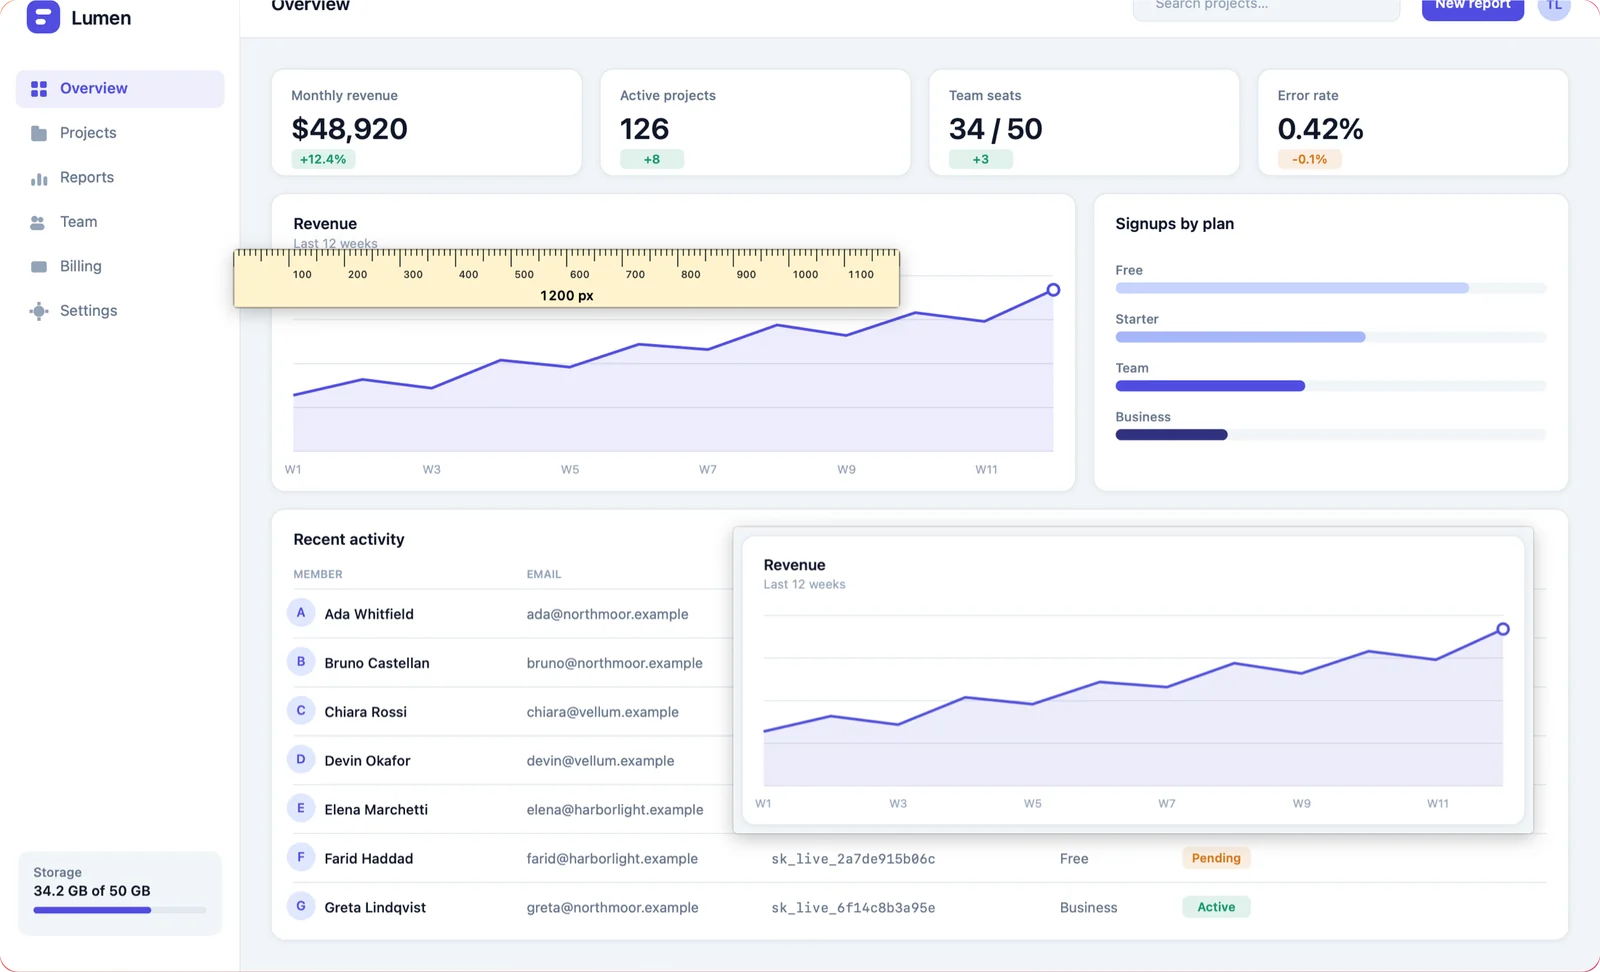
Task: Click the Business plan signups bar
Action: (x=1331, y=435)
